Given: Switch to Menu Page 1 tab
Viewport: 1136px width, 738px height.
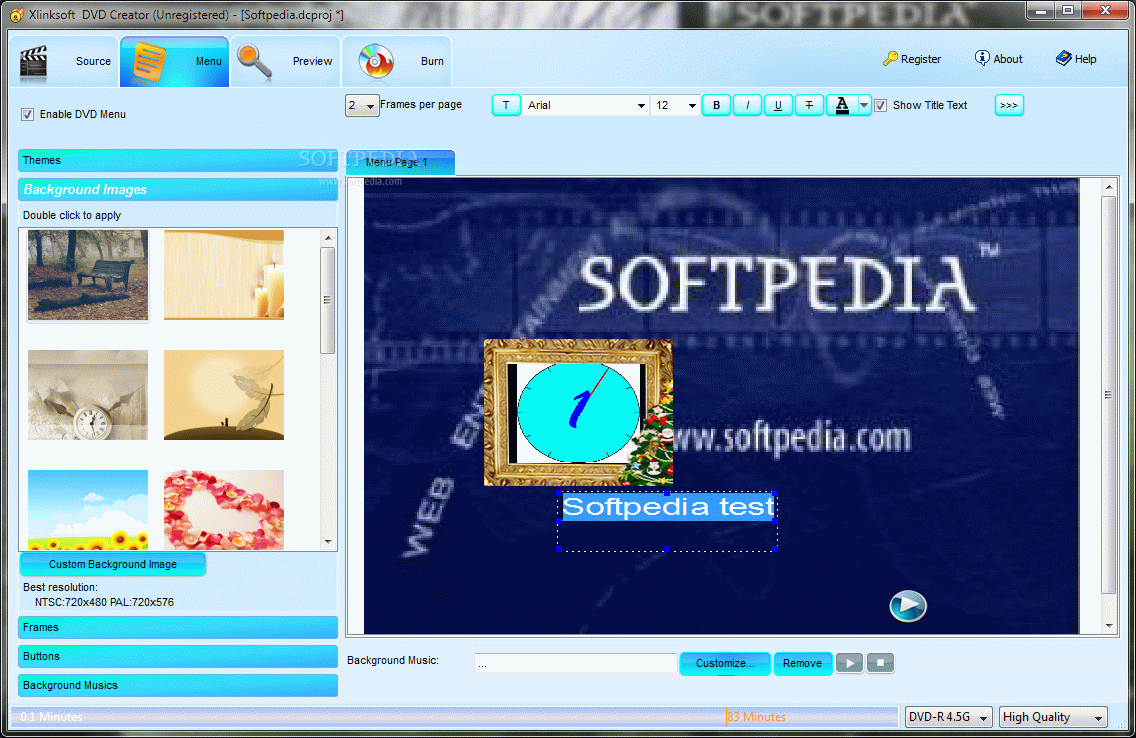Looking at the screenshot, I should tap(400, 162).
